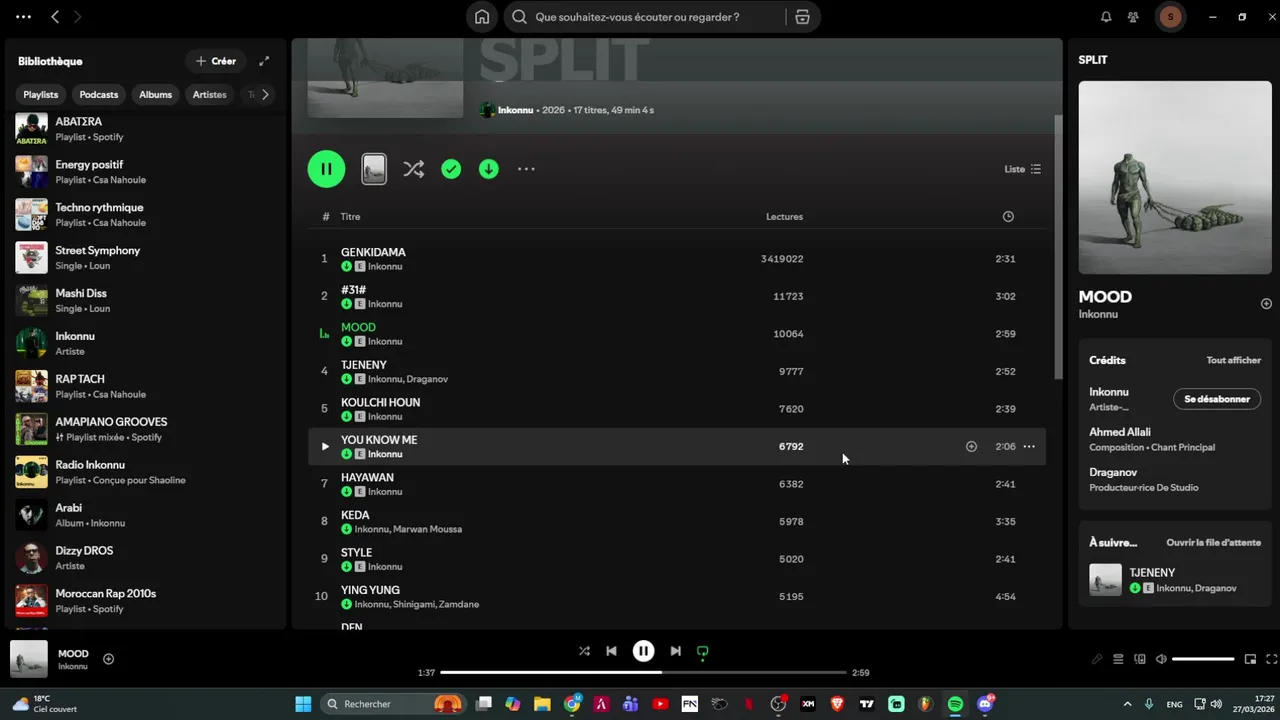Add MOOD to playlist in right panel
This screenshot has height=720, width=1280.
point(1266,303)
